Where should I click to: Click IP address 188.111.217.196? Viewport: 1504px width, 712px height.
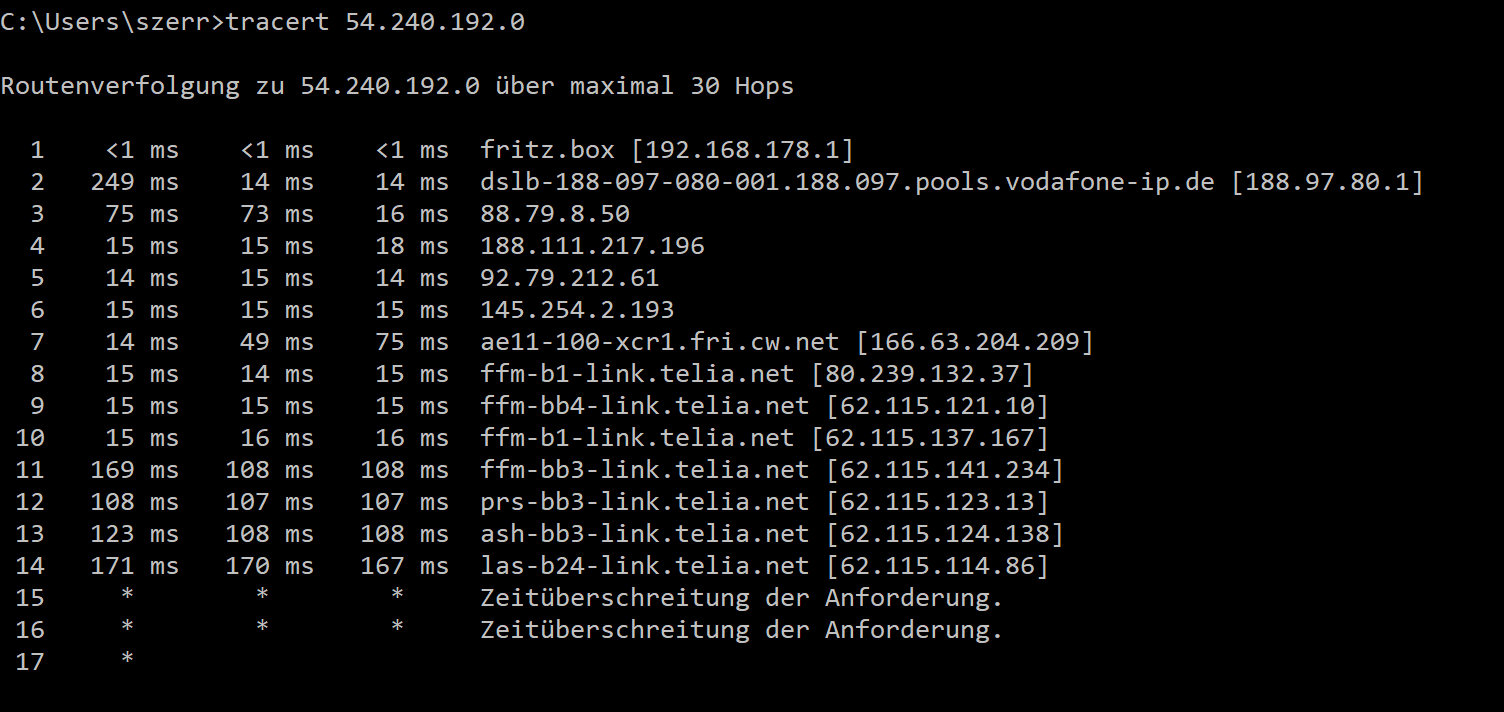coord(592,246)
